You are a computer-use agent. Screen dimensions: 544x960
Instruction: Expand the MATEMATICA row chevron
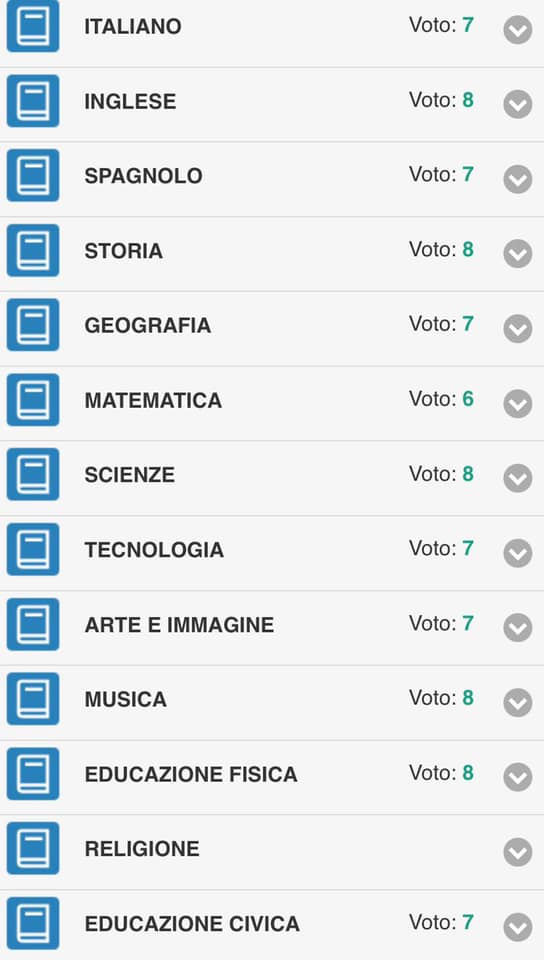click(518, 403)
